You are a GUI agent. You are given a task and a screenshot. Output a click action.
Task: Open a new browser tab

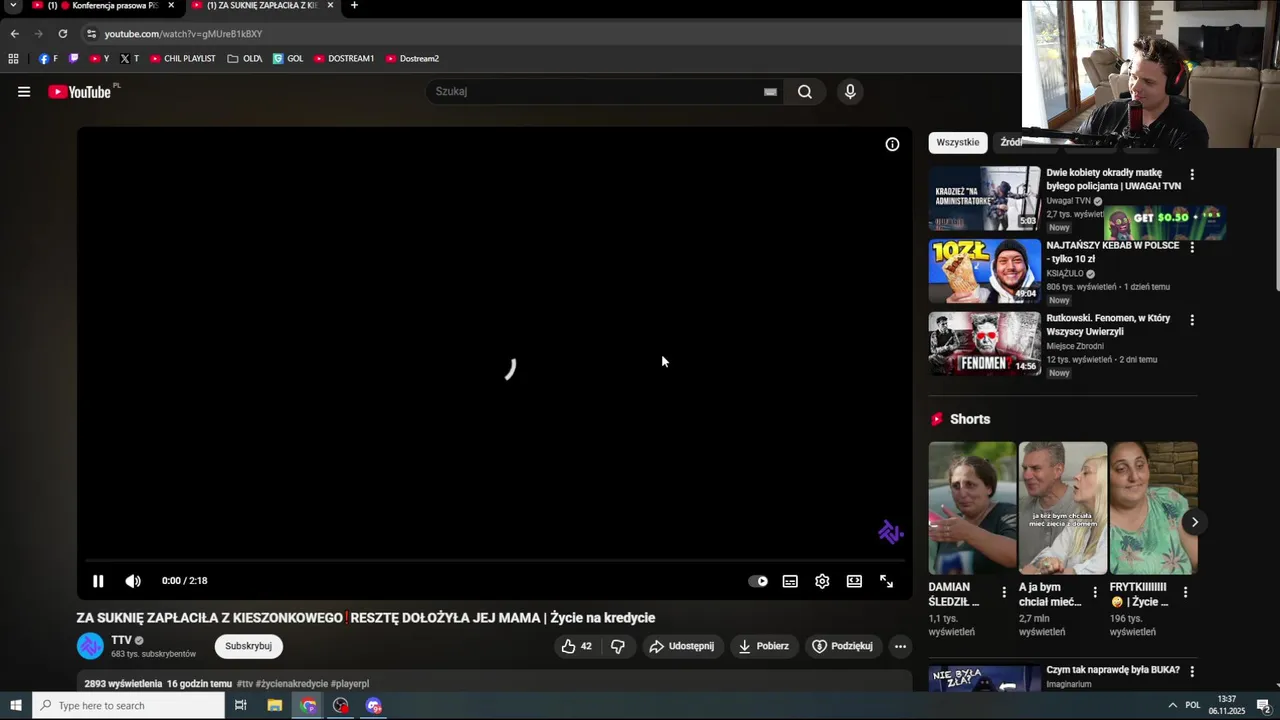[x=354, y=6]
